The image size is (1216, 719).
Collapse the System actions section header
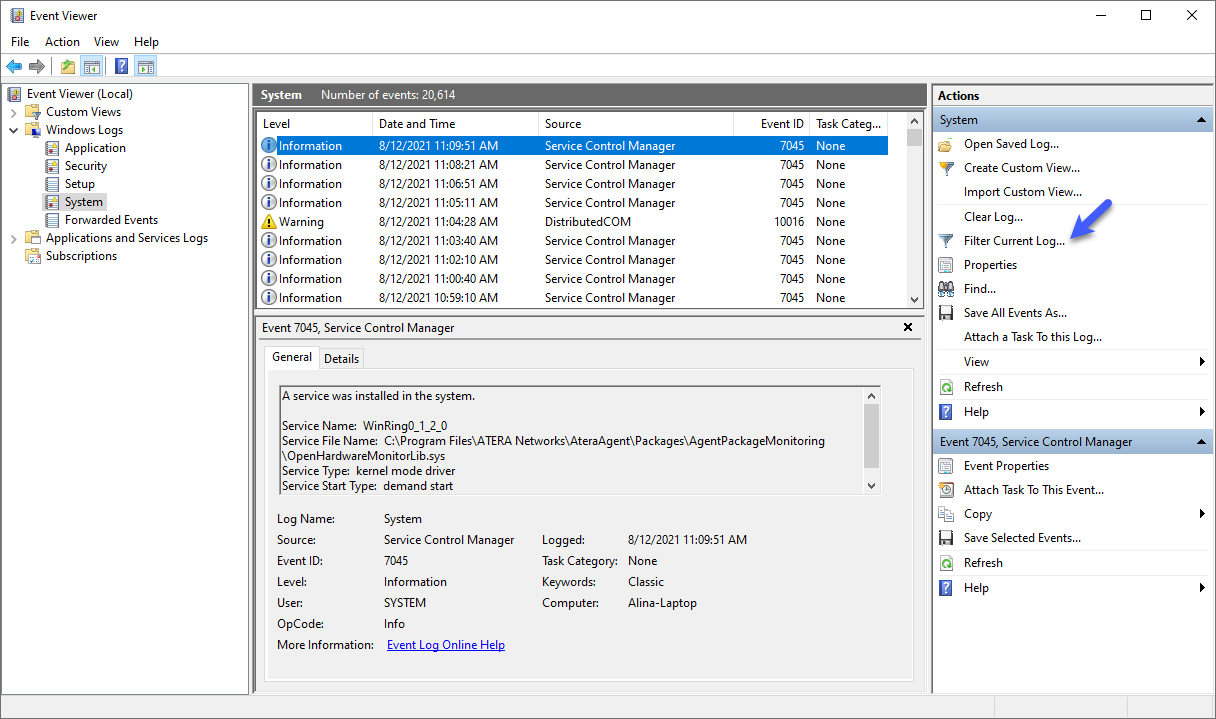1201,120
